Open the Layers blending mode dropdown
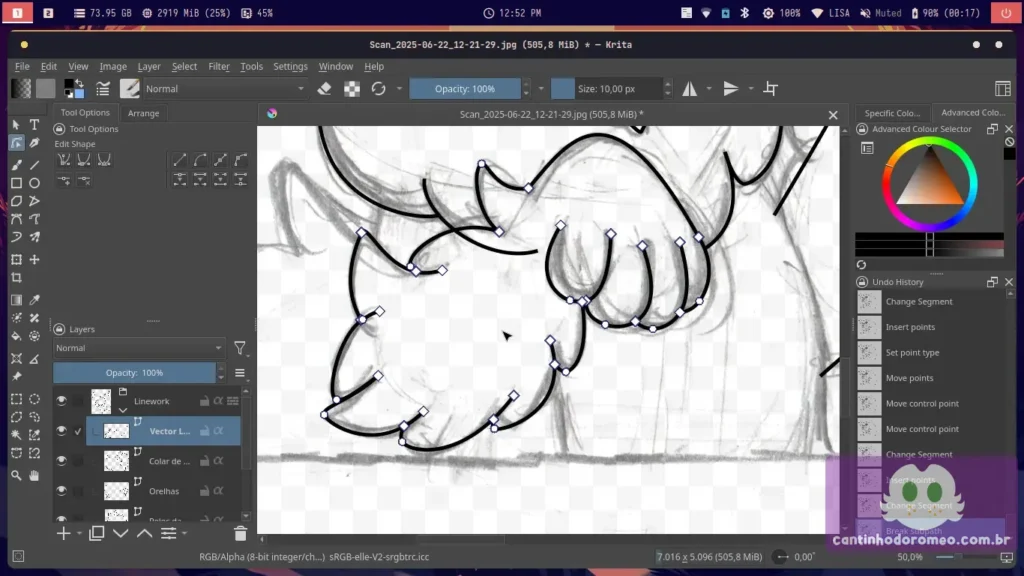The image size is (1024, 576). click(138, 348)
